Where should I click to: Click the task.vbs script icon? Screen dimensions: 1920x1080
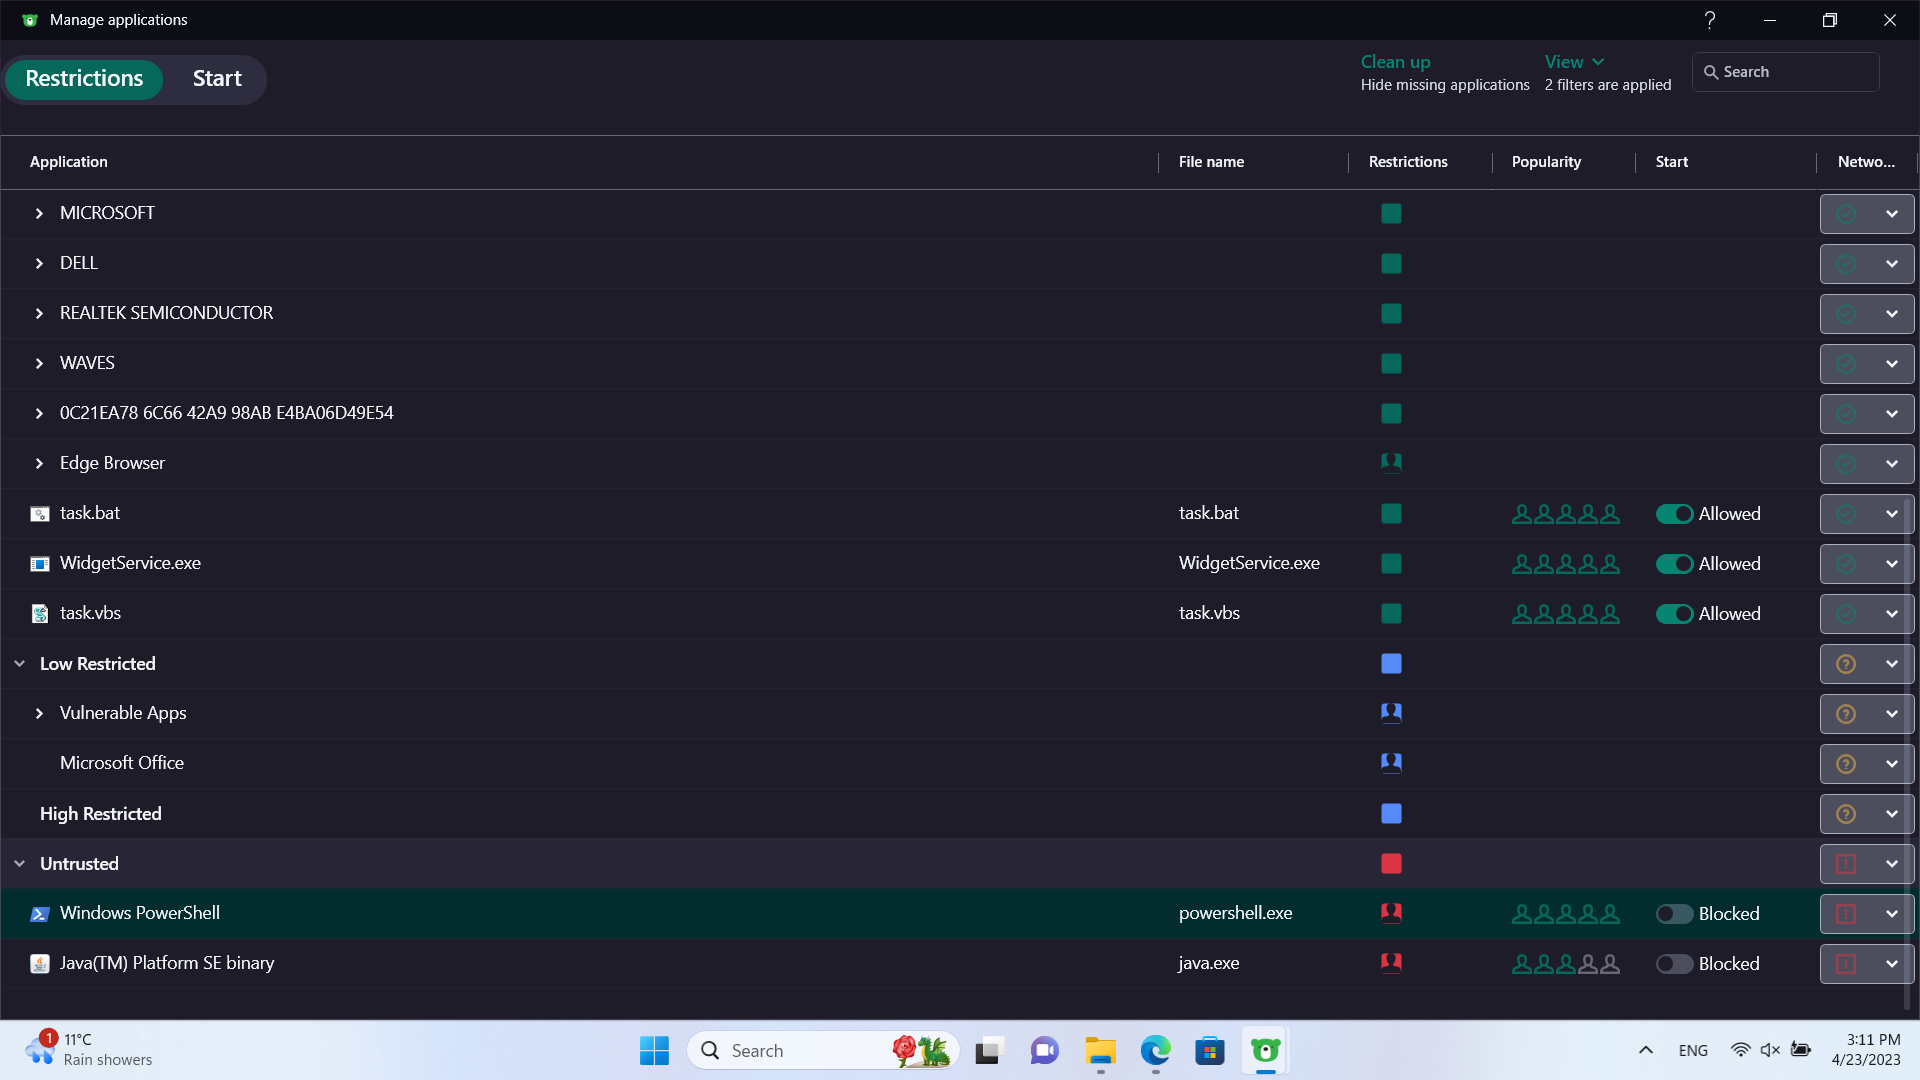pyautogui.click(x=39, y=614)
